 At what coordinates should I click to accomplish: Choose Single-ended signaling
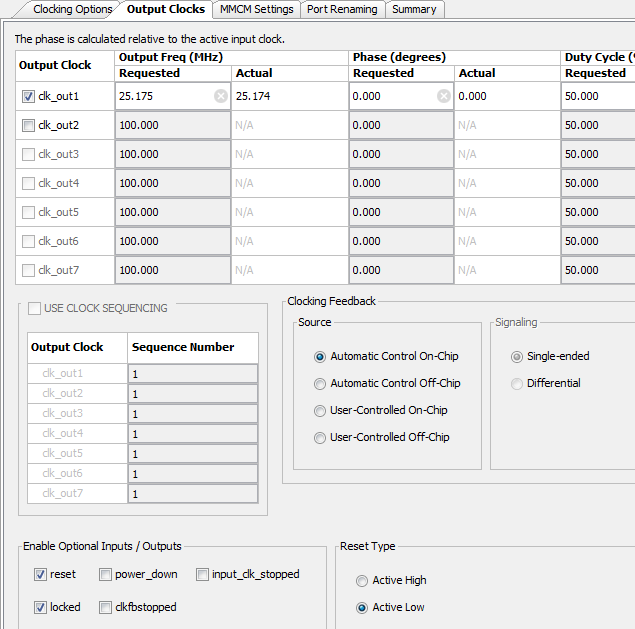click(517, 357)
